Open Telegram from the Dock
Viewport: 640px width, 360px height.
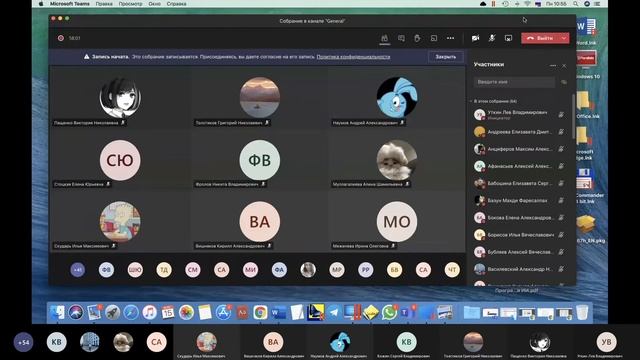click(x=334, y=313)
